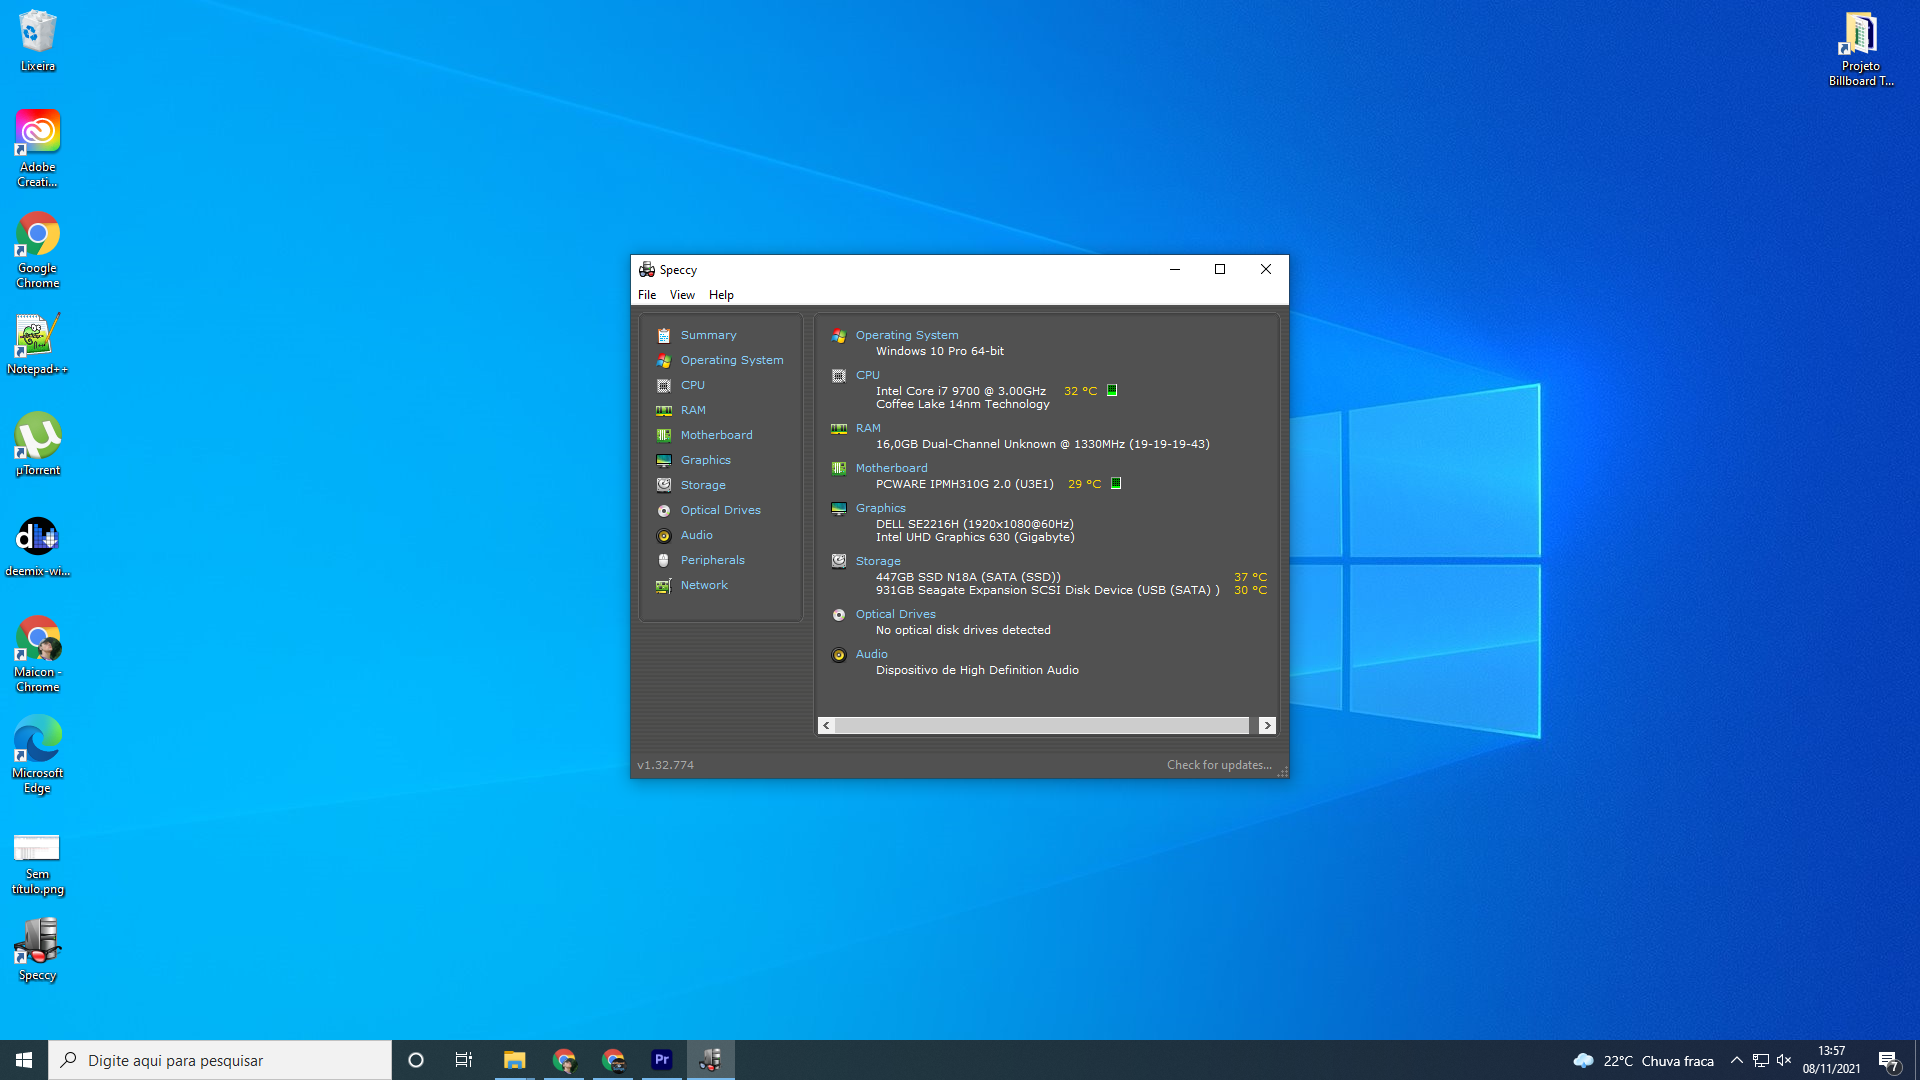
Task: Click the Audio speaker icon in sidebar
Action: (664, 536)
